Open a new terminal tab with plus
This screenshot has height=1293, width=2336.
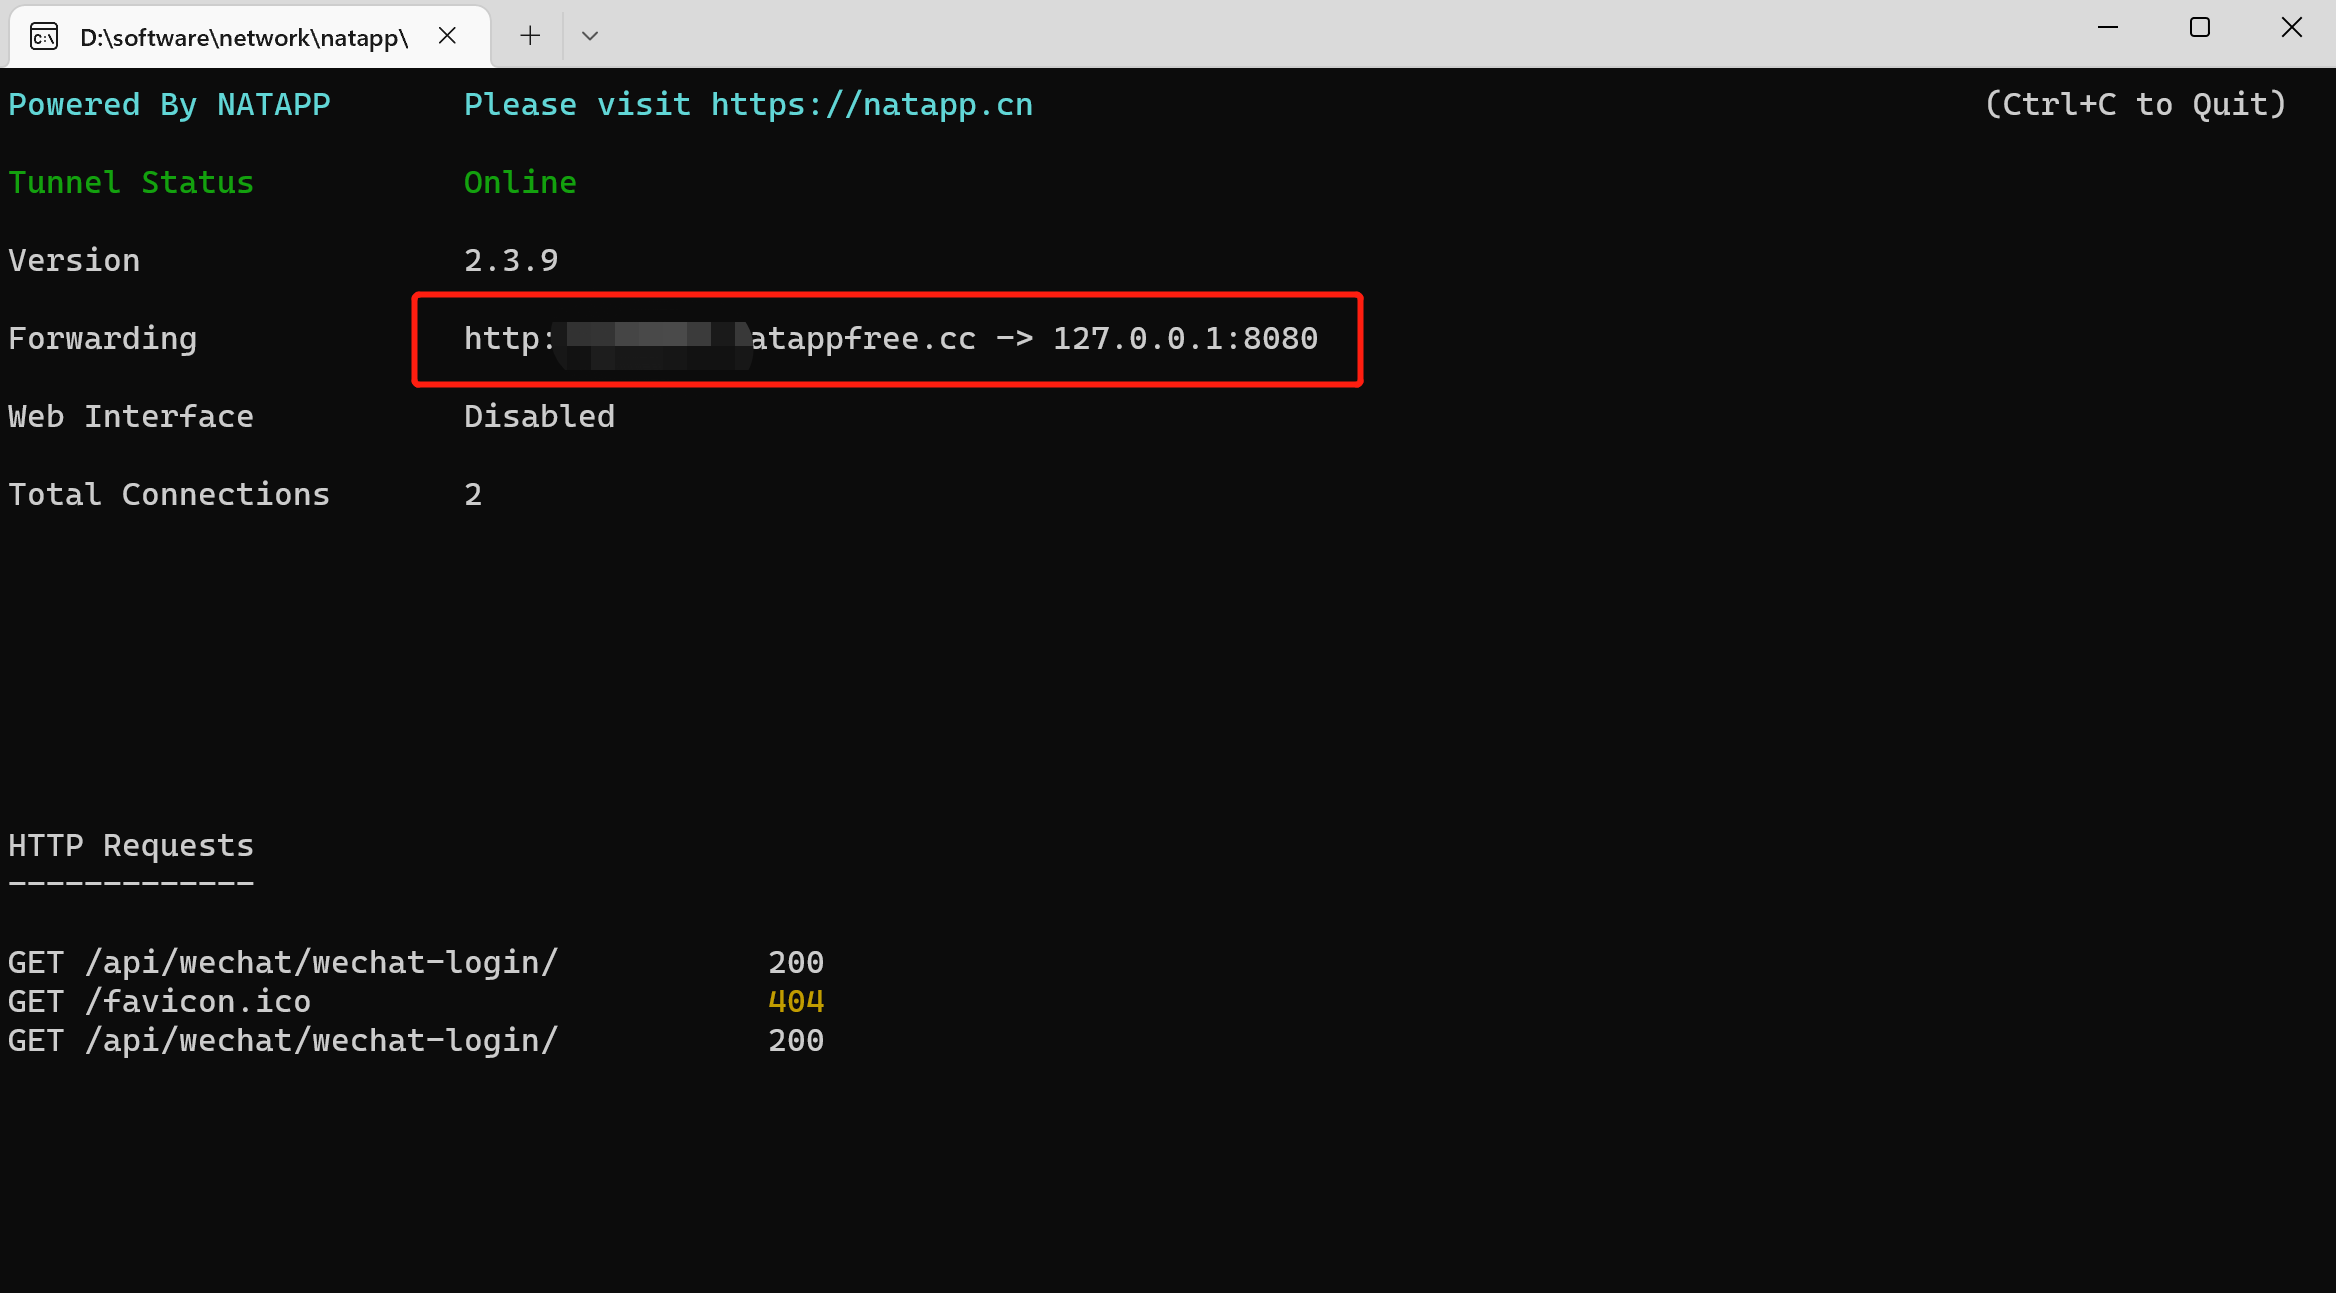(x=530, y=36)
